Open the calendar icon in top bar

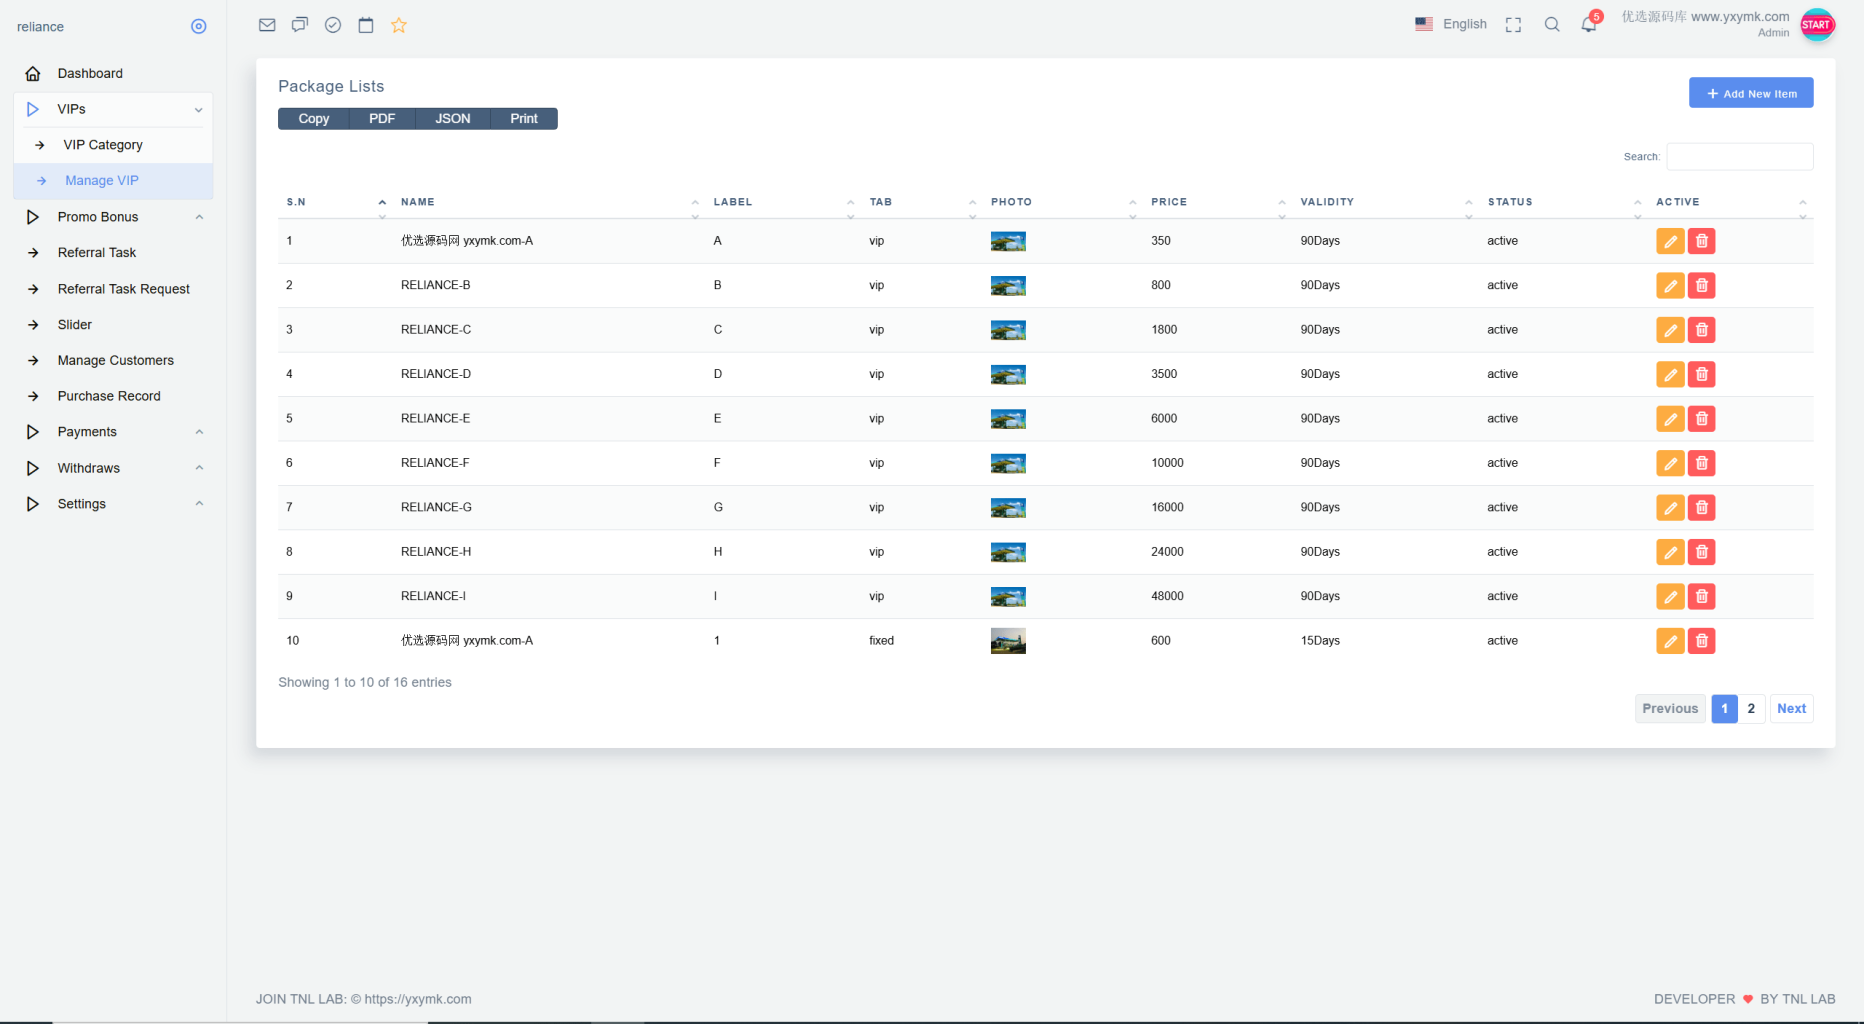tap(366, 25)
